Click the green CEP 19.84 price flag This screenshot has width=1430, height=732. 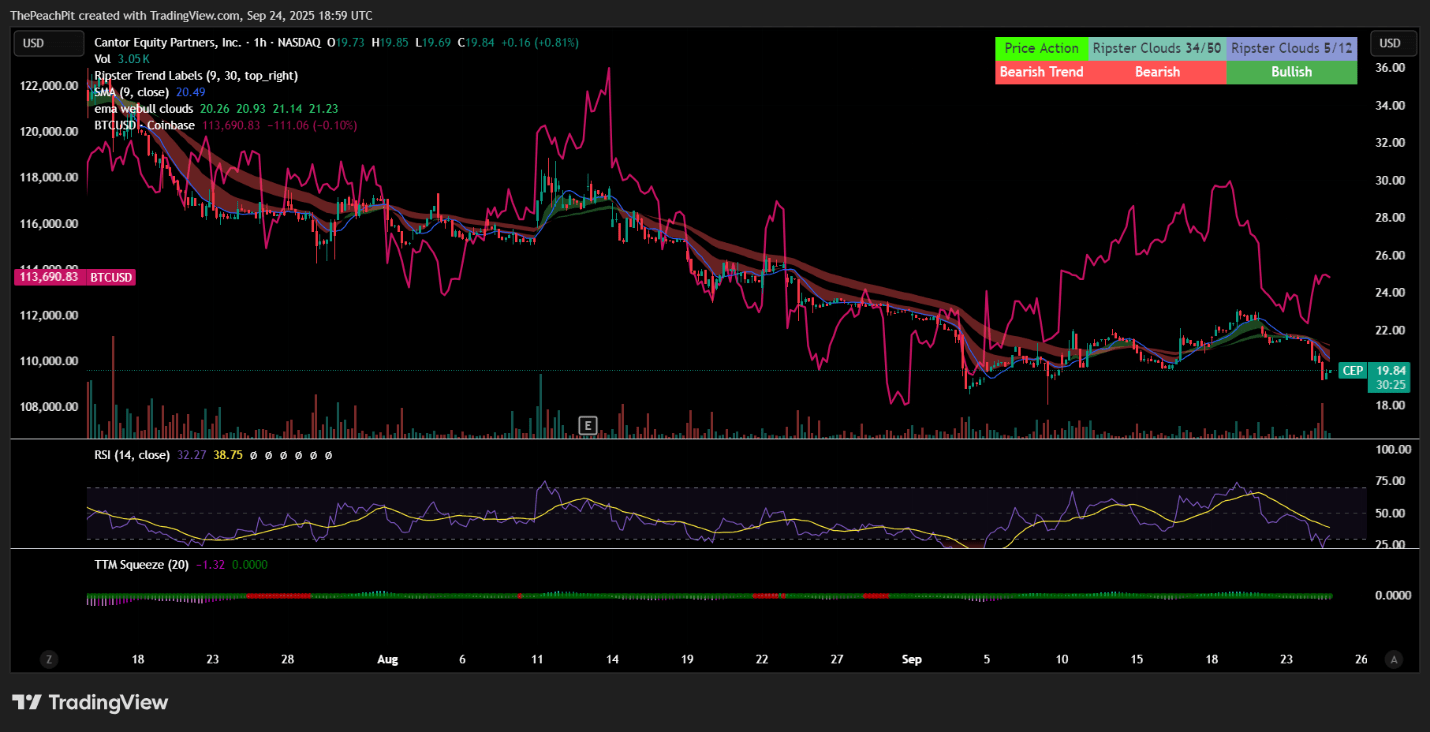[x=1371, y=370]
